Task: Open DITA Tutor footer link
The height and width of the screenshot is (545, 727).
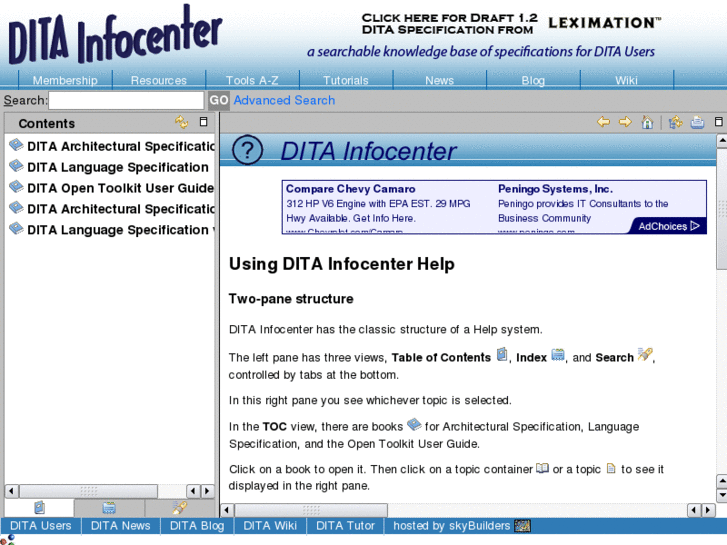Action: pyautogui.click(x=345, y=526)
